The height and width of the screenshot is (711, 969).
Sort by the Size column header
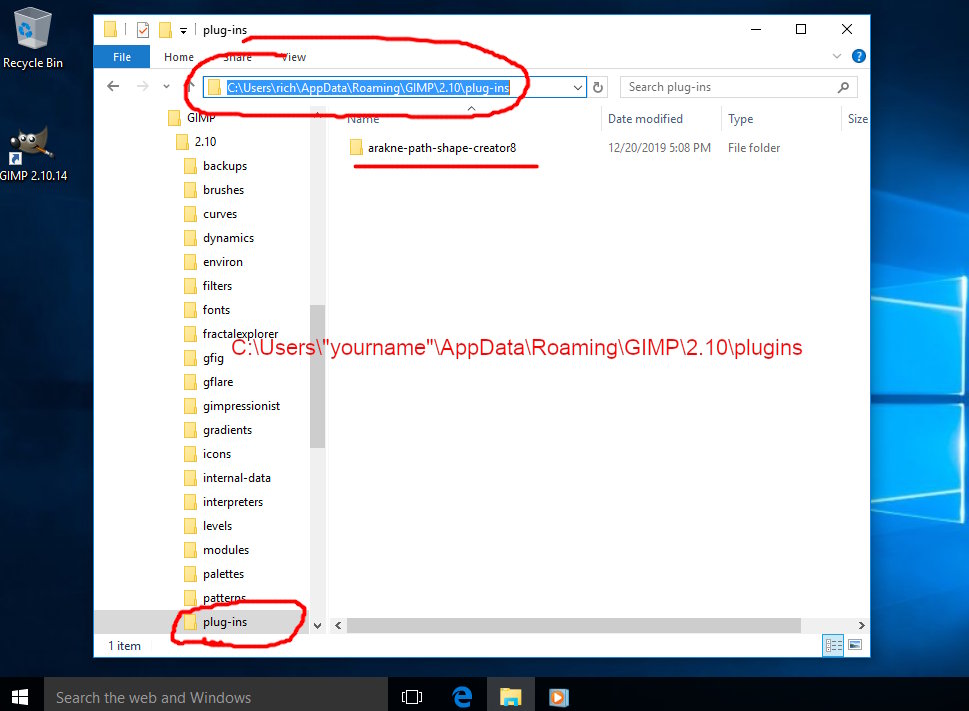856,119
